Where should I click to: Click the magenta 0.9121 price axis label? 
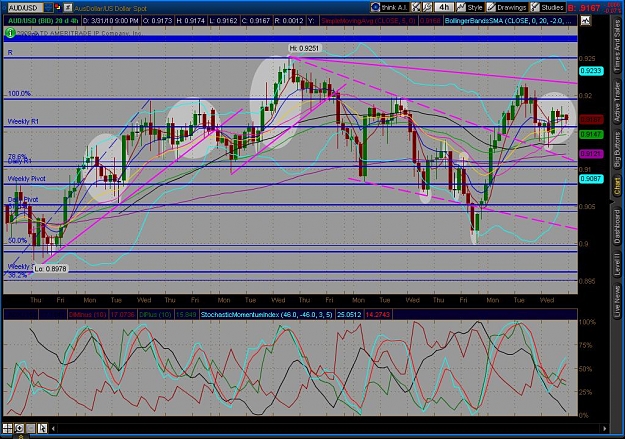tap(591, 154)
